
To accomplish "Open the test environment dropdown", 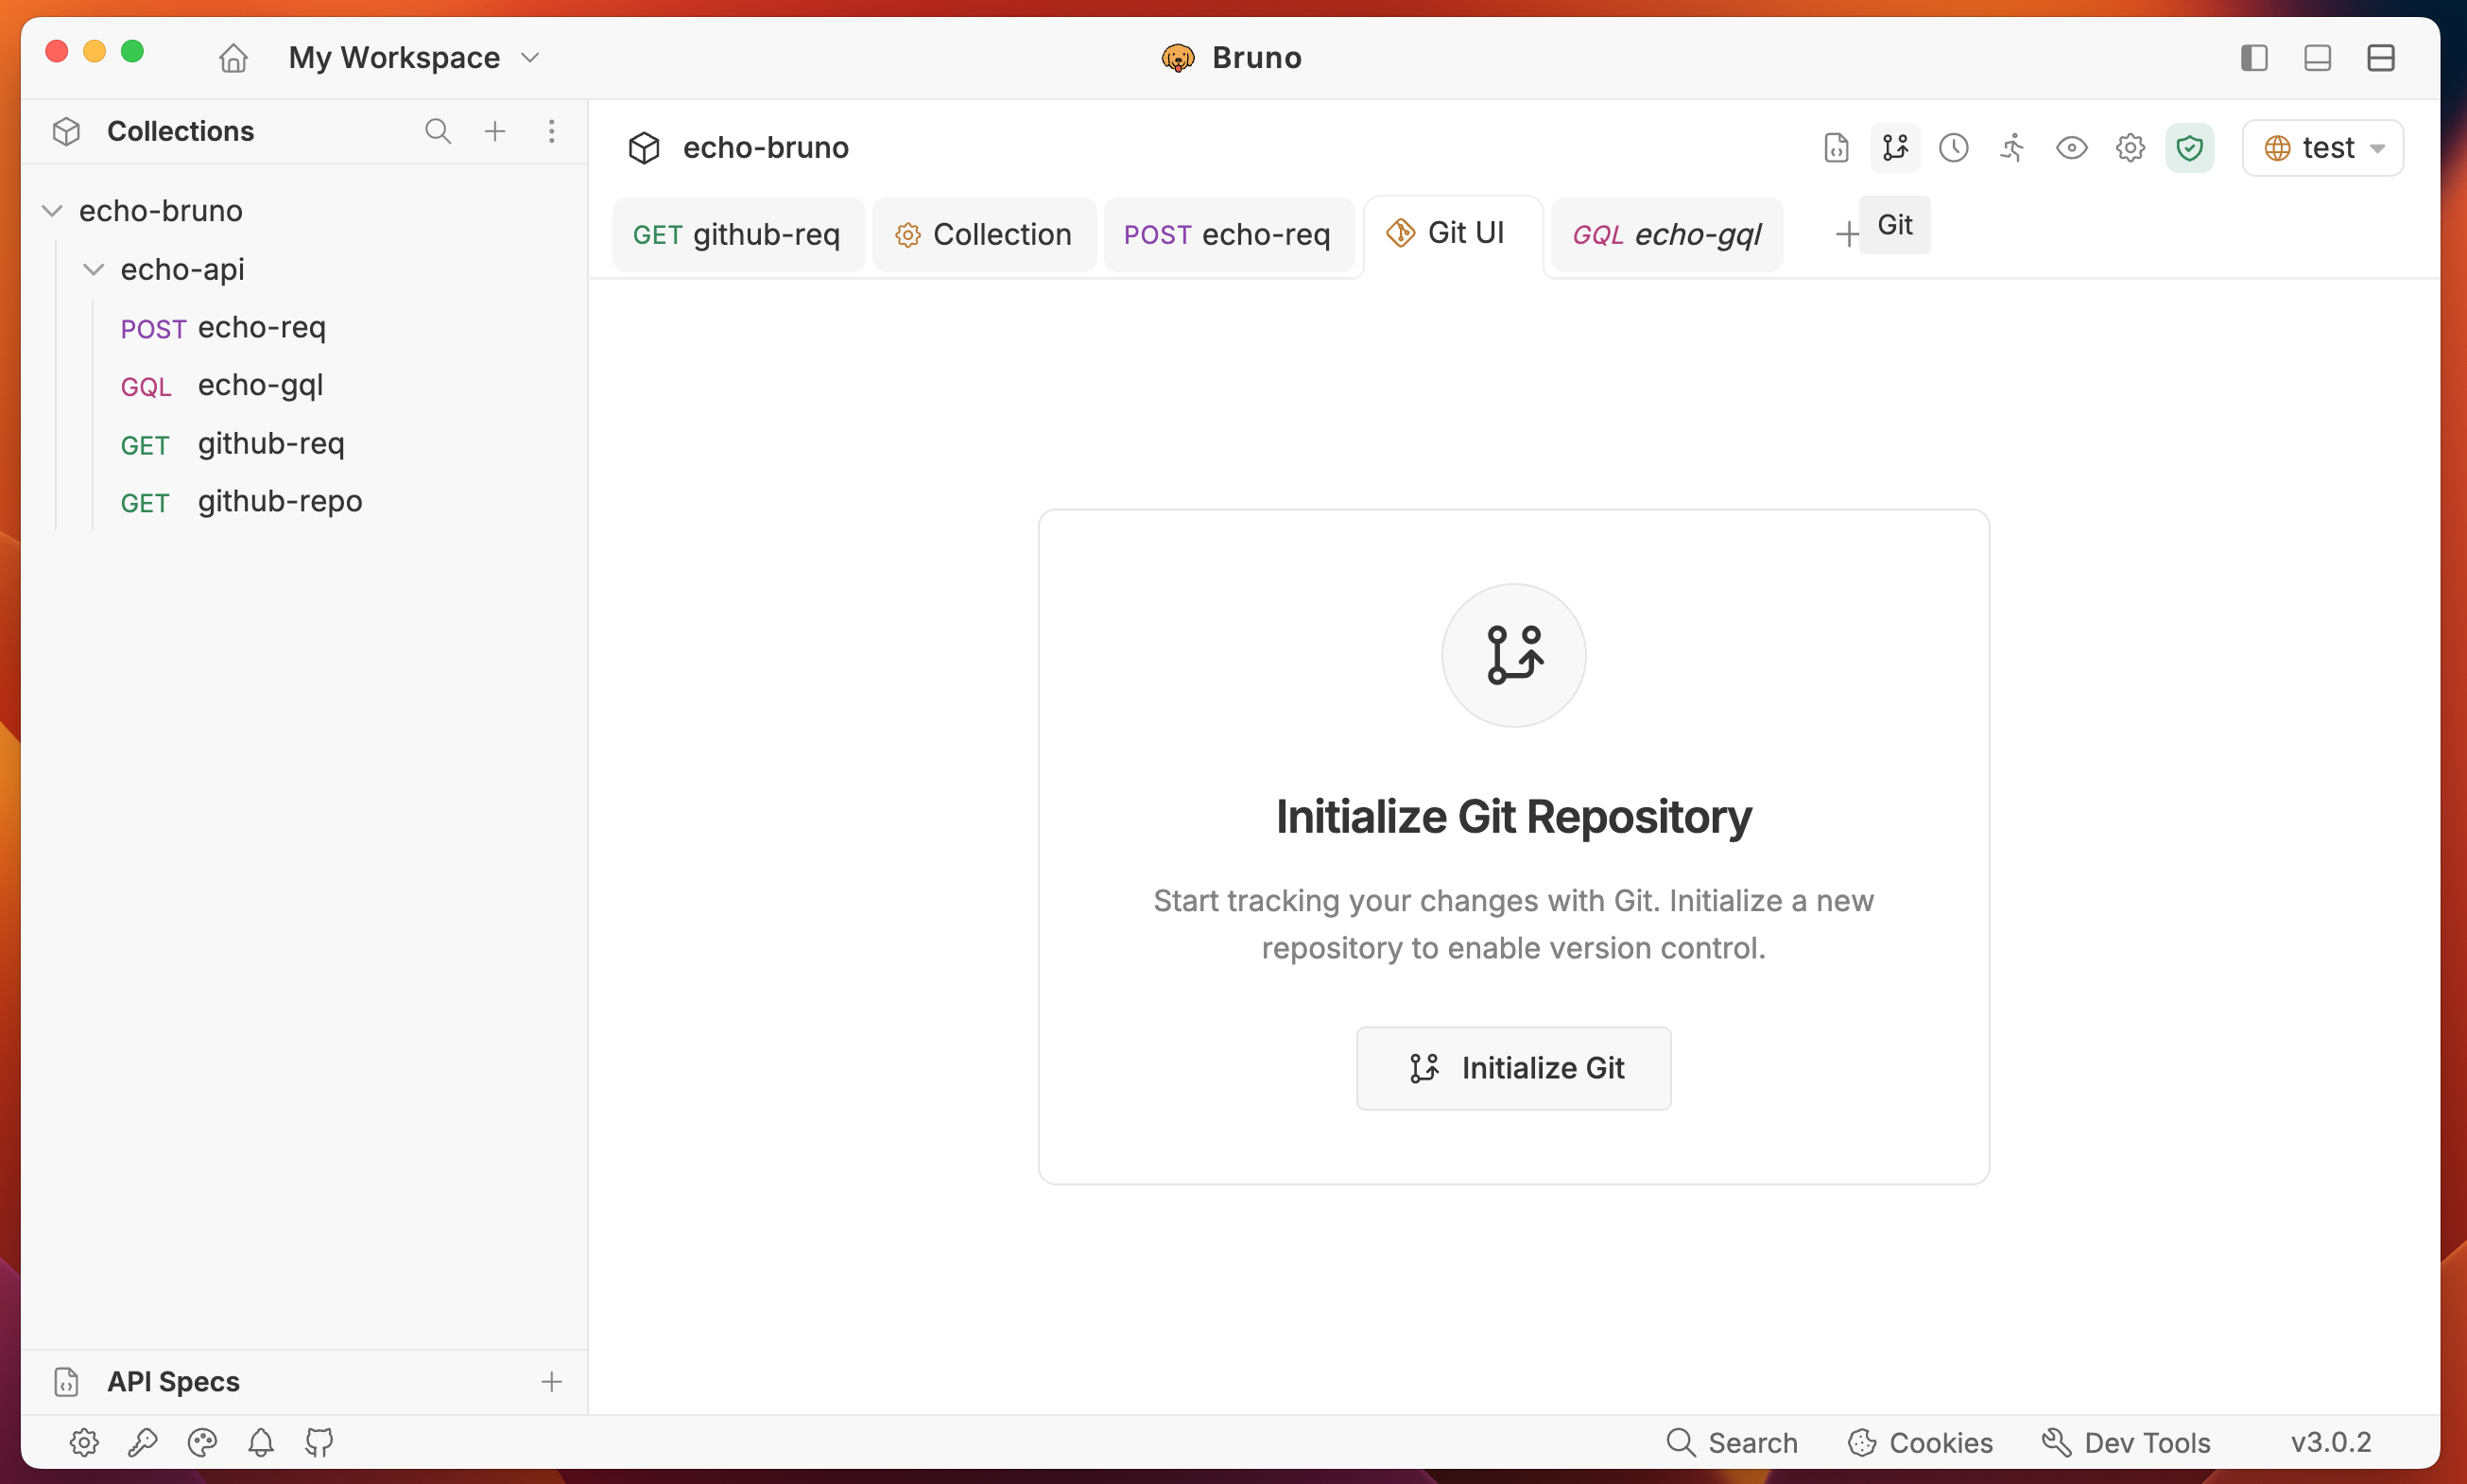I will coord(2323,148).
